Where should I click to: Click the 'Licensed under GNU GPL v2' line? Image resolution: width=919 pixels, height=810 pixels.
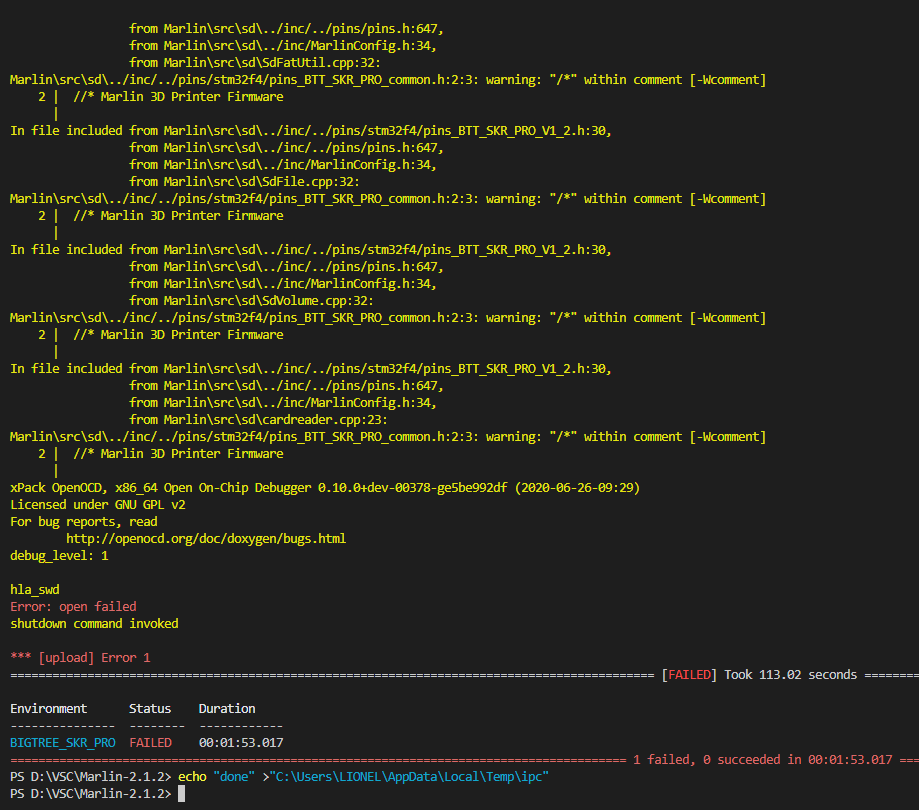(98, 505)
